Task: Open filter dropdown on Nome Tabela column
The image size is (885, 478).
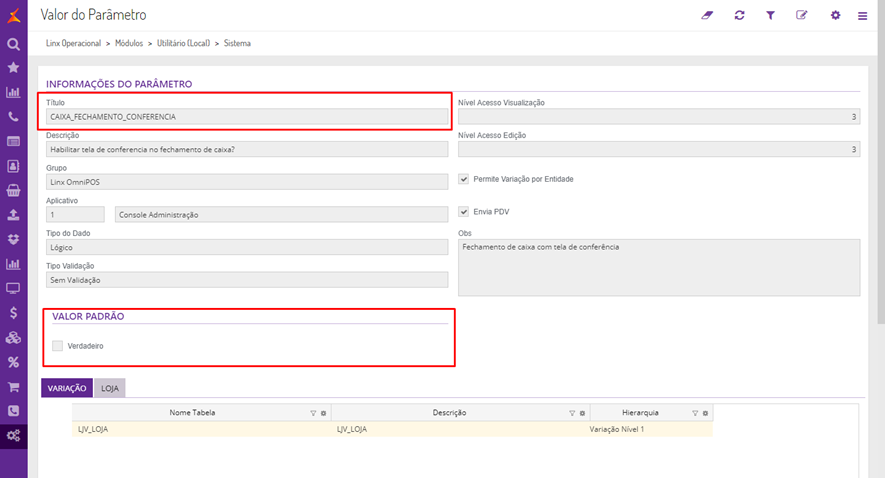Action: [x=313, y=412]
